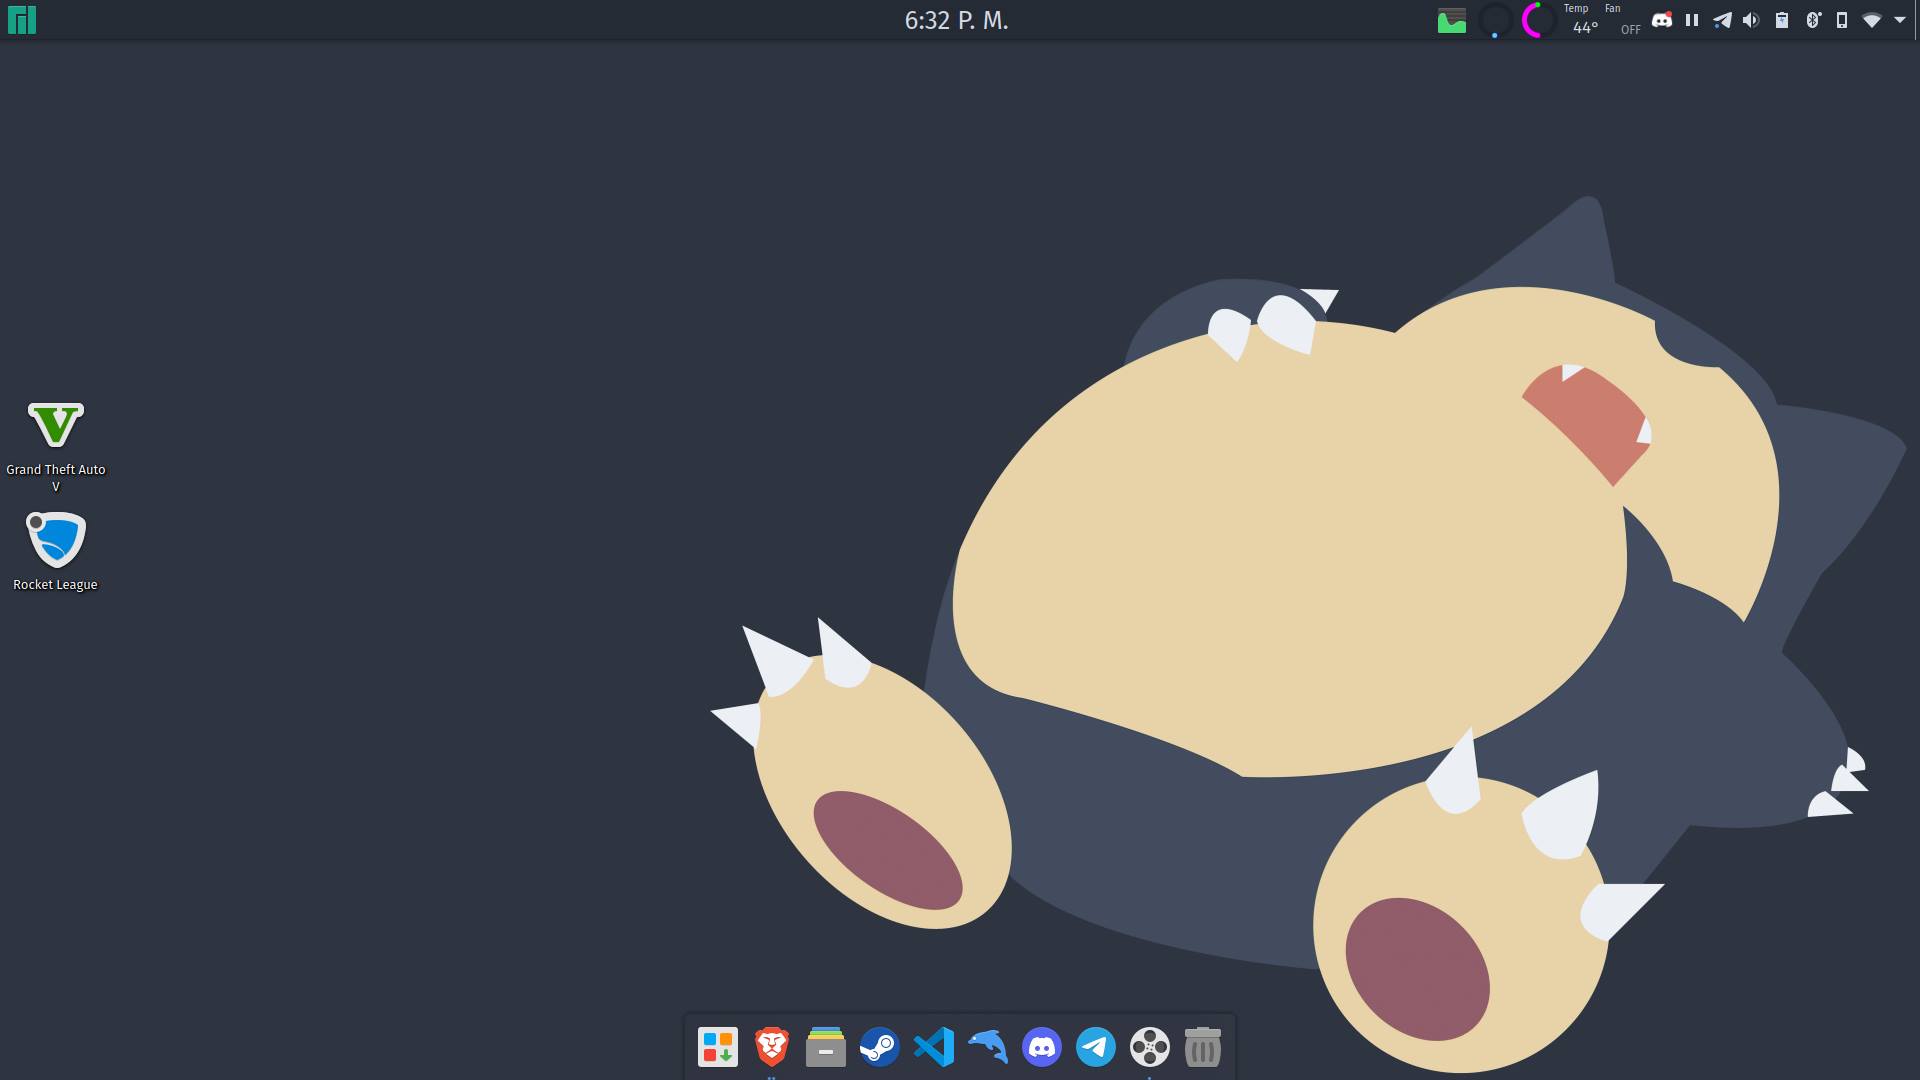Screen dimensions: 1920x1080
Task: Open the Wi-Fi network tray menu
Action: pyautogui.click(x=1872, y=20)
